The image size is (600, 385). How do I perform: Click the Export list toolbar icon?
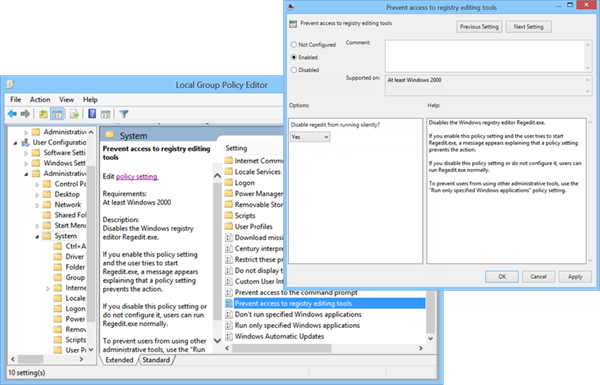pos(74,114)
